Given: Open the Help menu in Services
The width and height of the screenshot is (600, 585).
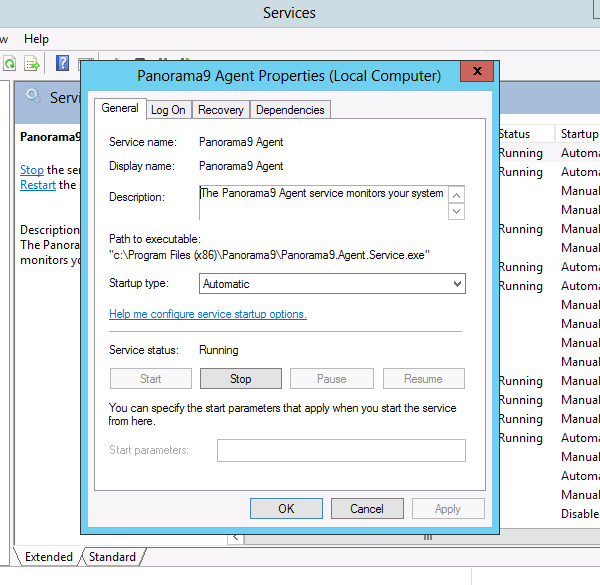Looking at the screenshot, I should pos(36,39).
